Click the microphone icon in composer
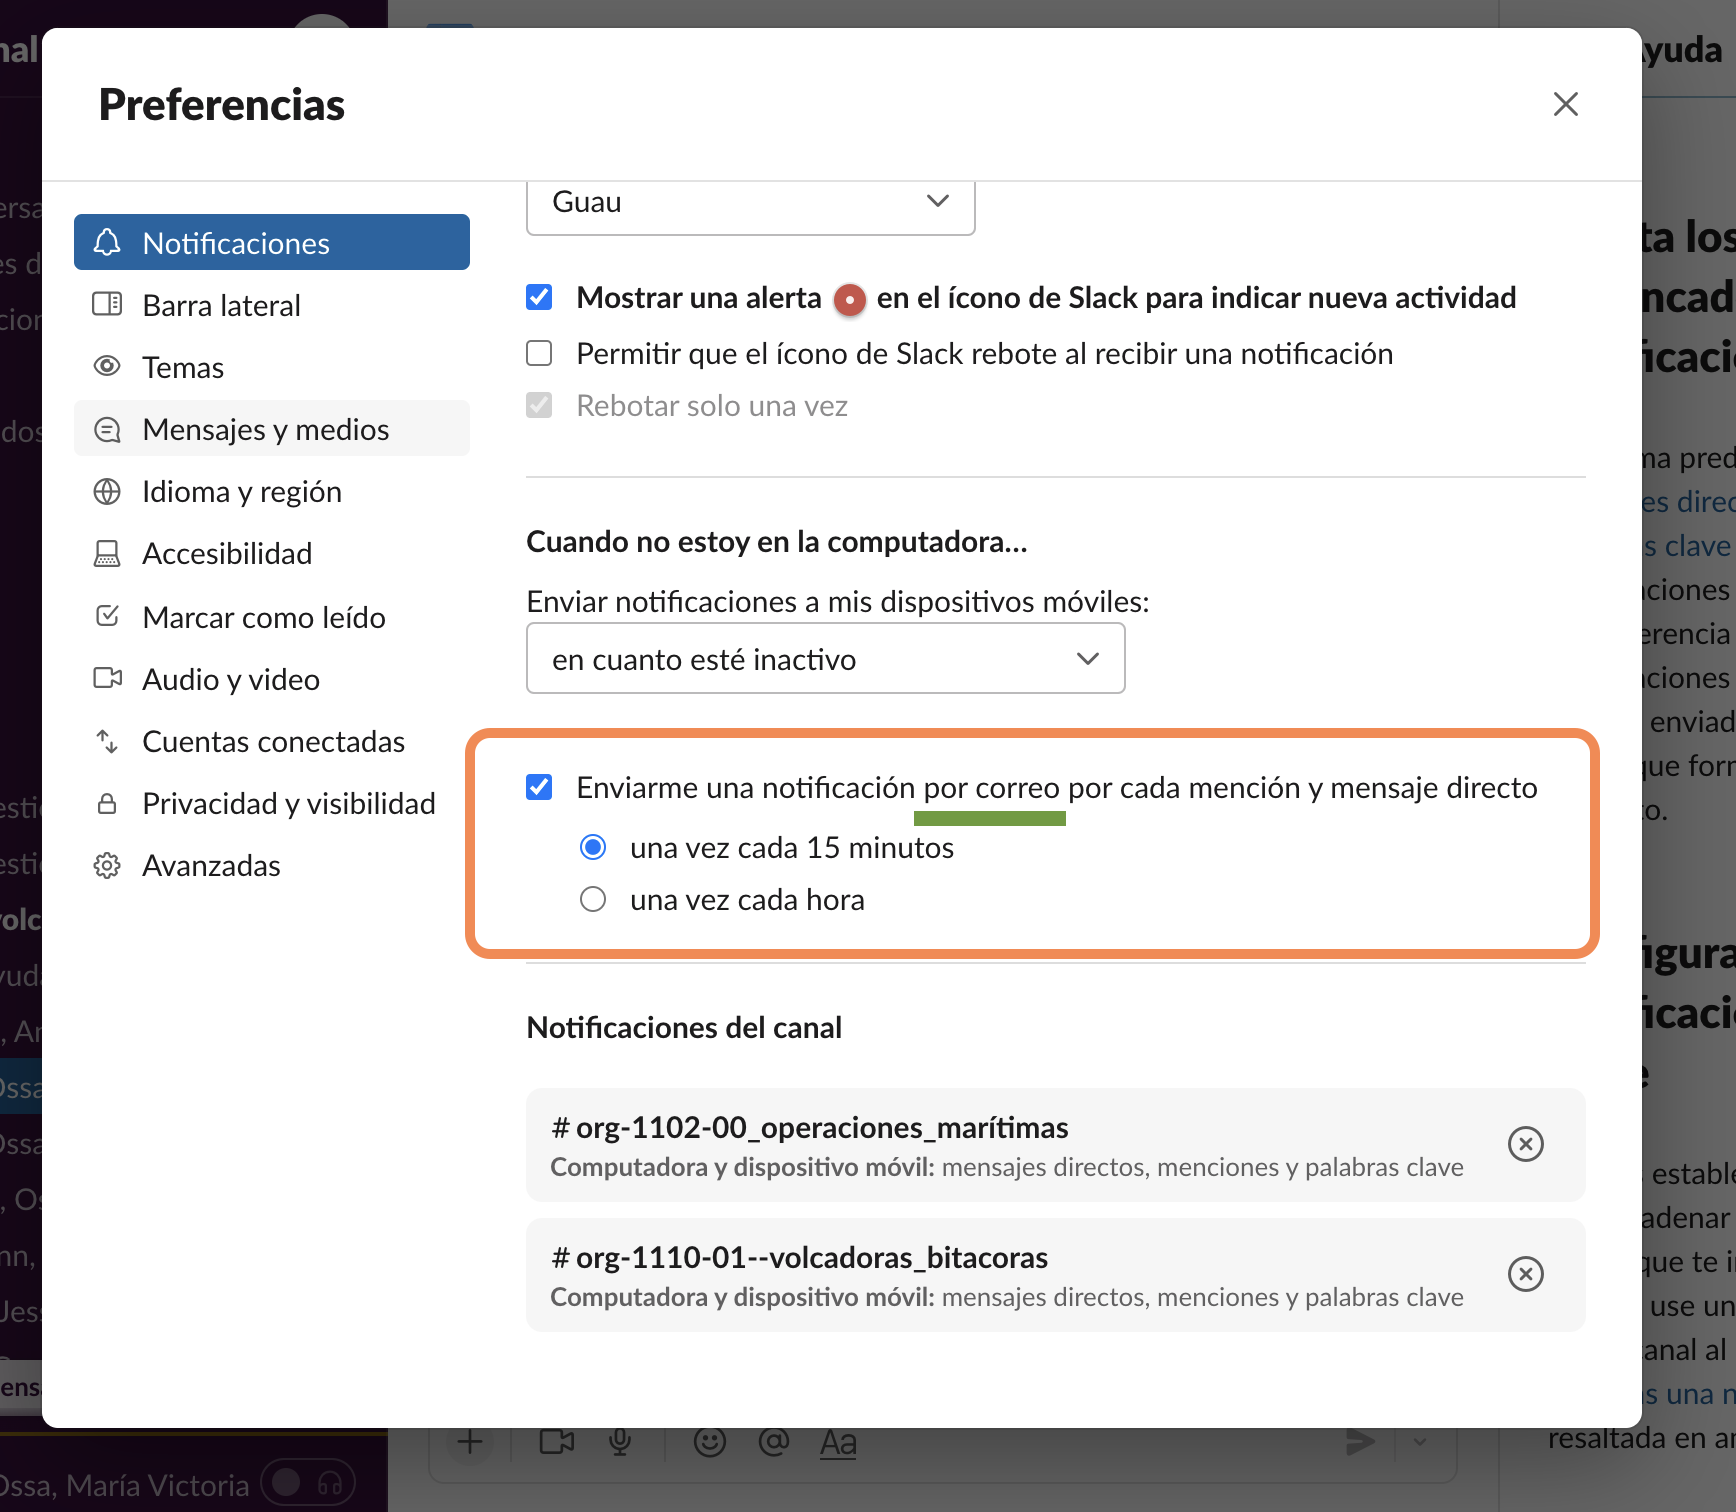1736x1512 pixels. (x=620, y=1442)
